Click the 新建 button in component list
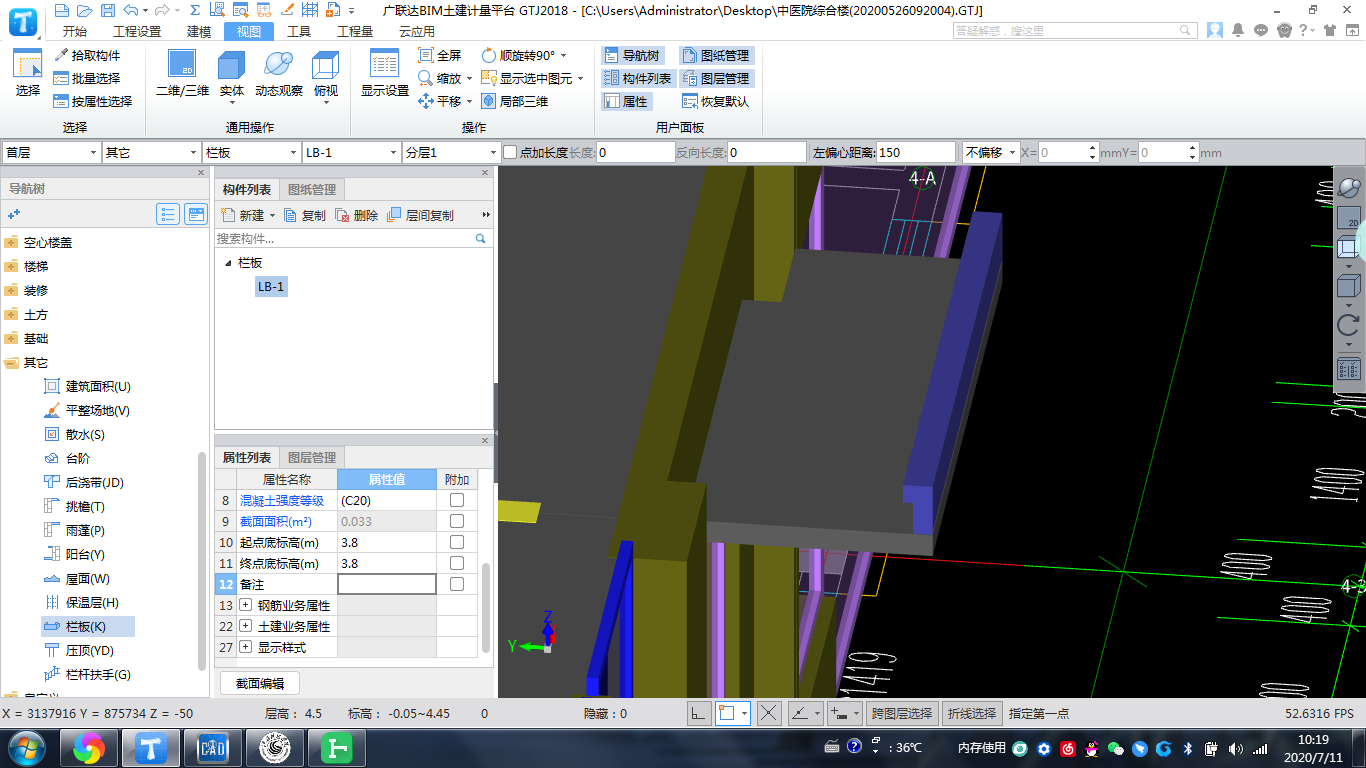This screenshot has height=768, width=1366. pyautogui.click(x=248, y=215)
